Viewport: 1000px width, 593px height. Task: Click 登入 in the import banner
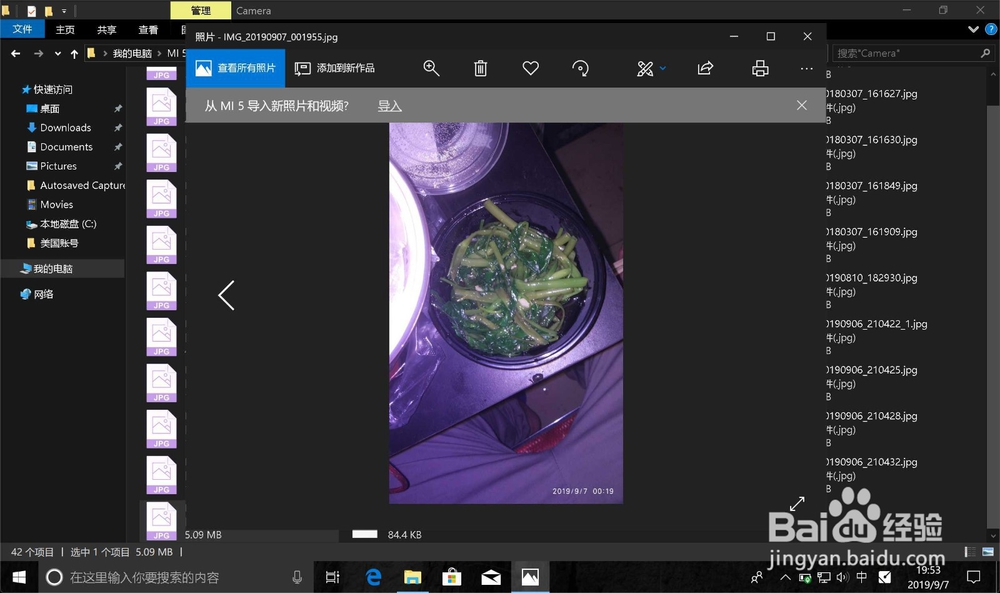pyautogui.click(x=389, y=105)
